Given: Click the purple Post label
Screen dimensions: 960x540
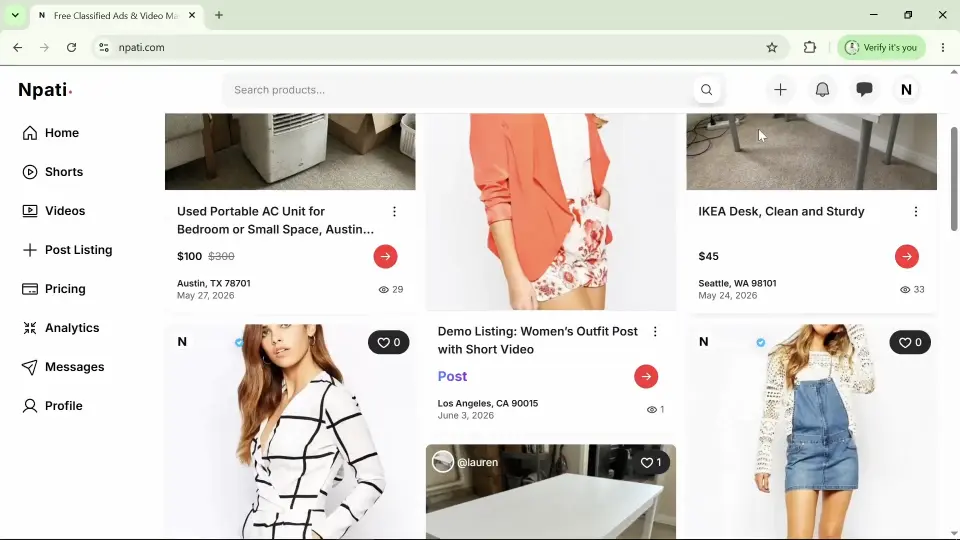Looking at the screenshot, I should 452,377.
